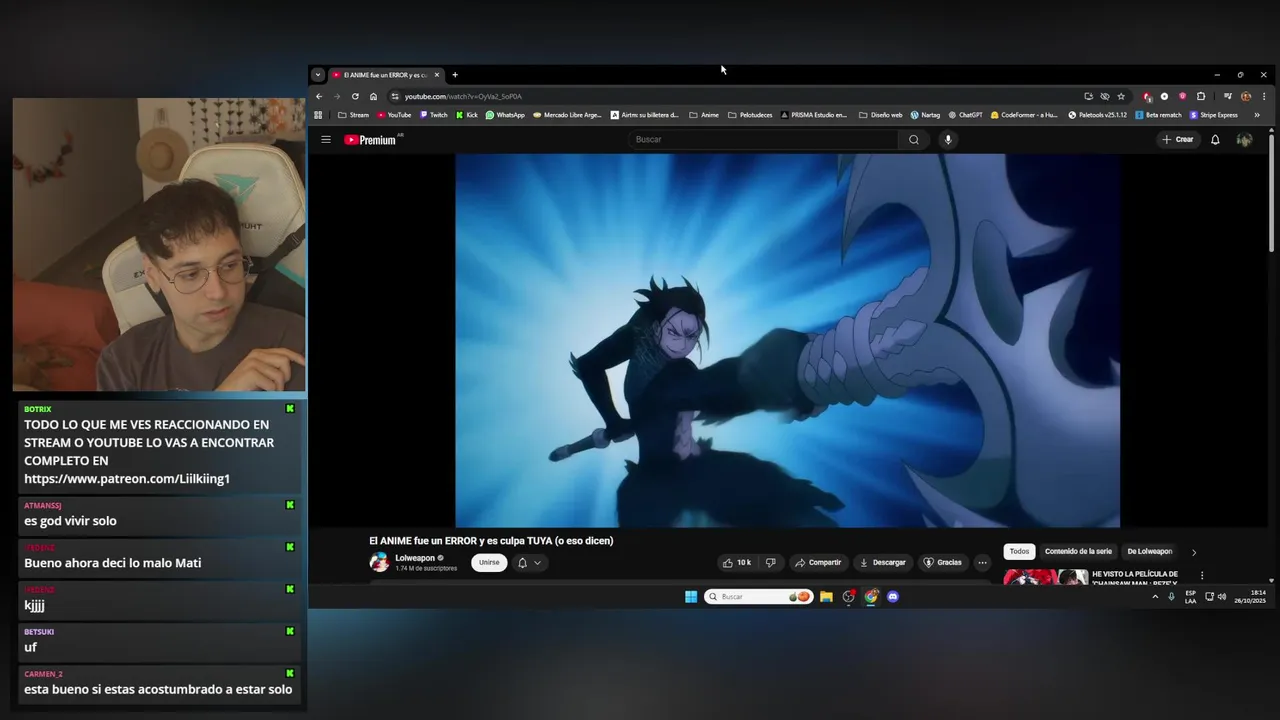Open the Anime bookmarks folder
Screen dimensions: 1280x720
pyautogui.click(x=704, y=115)
